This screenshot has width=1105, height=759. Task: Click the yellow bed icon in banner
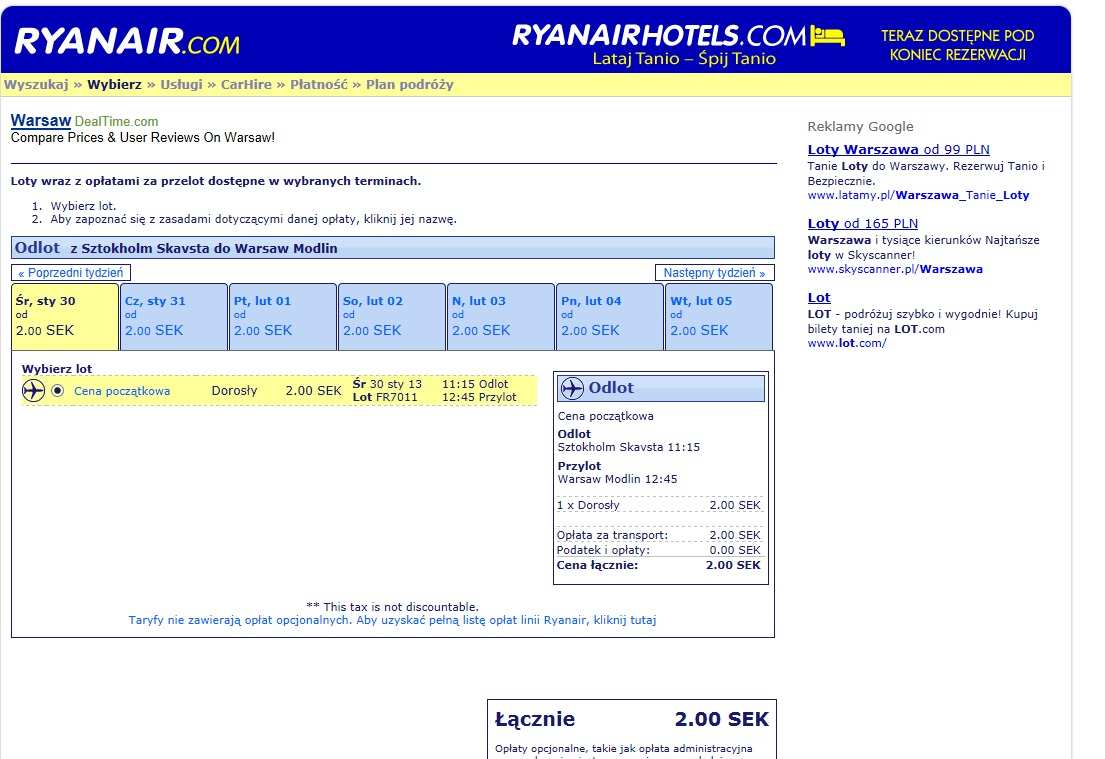click(827, 35)
